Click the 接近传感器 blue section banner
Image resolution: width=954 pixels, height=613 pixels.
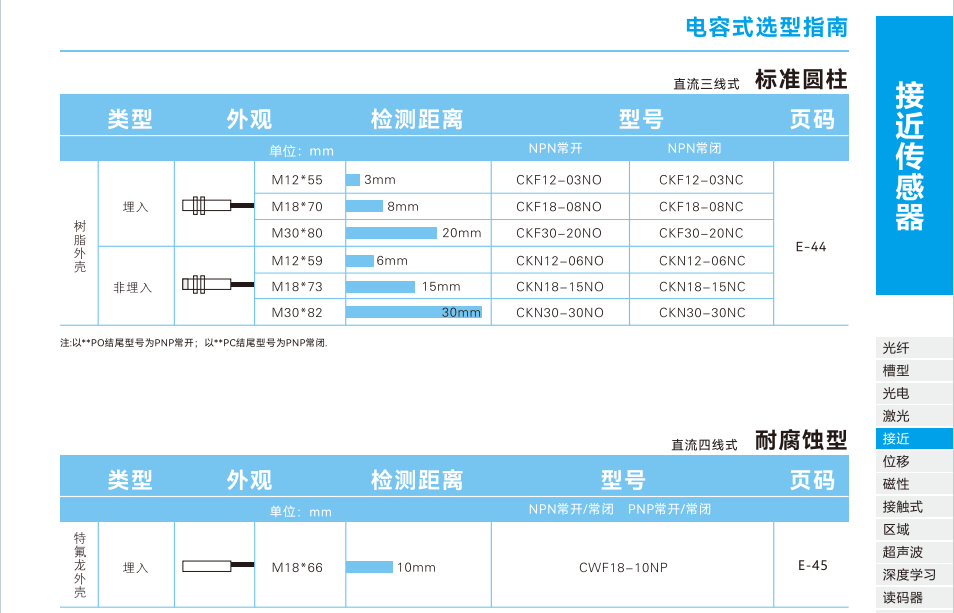coord(914,156)
